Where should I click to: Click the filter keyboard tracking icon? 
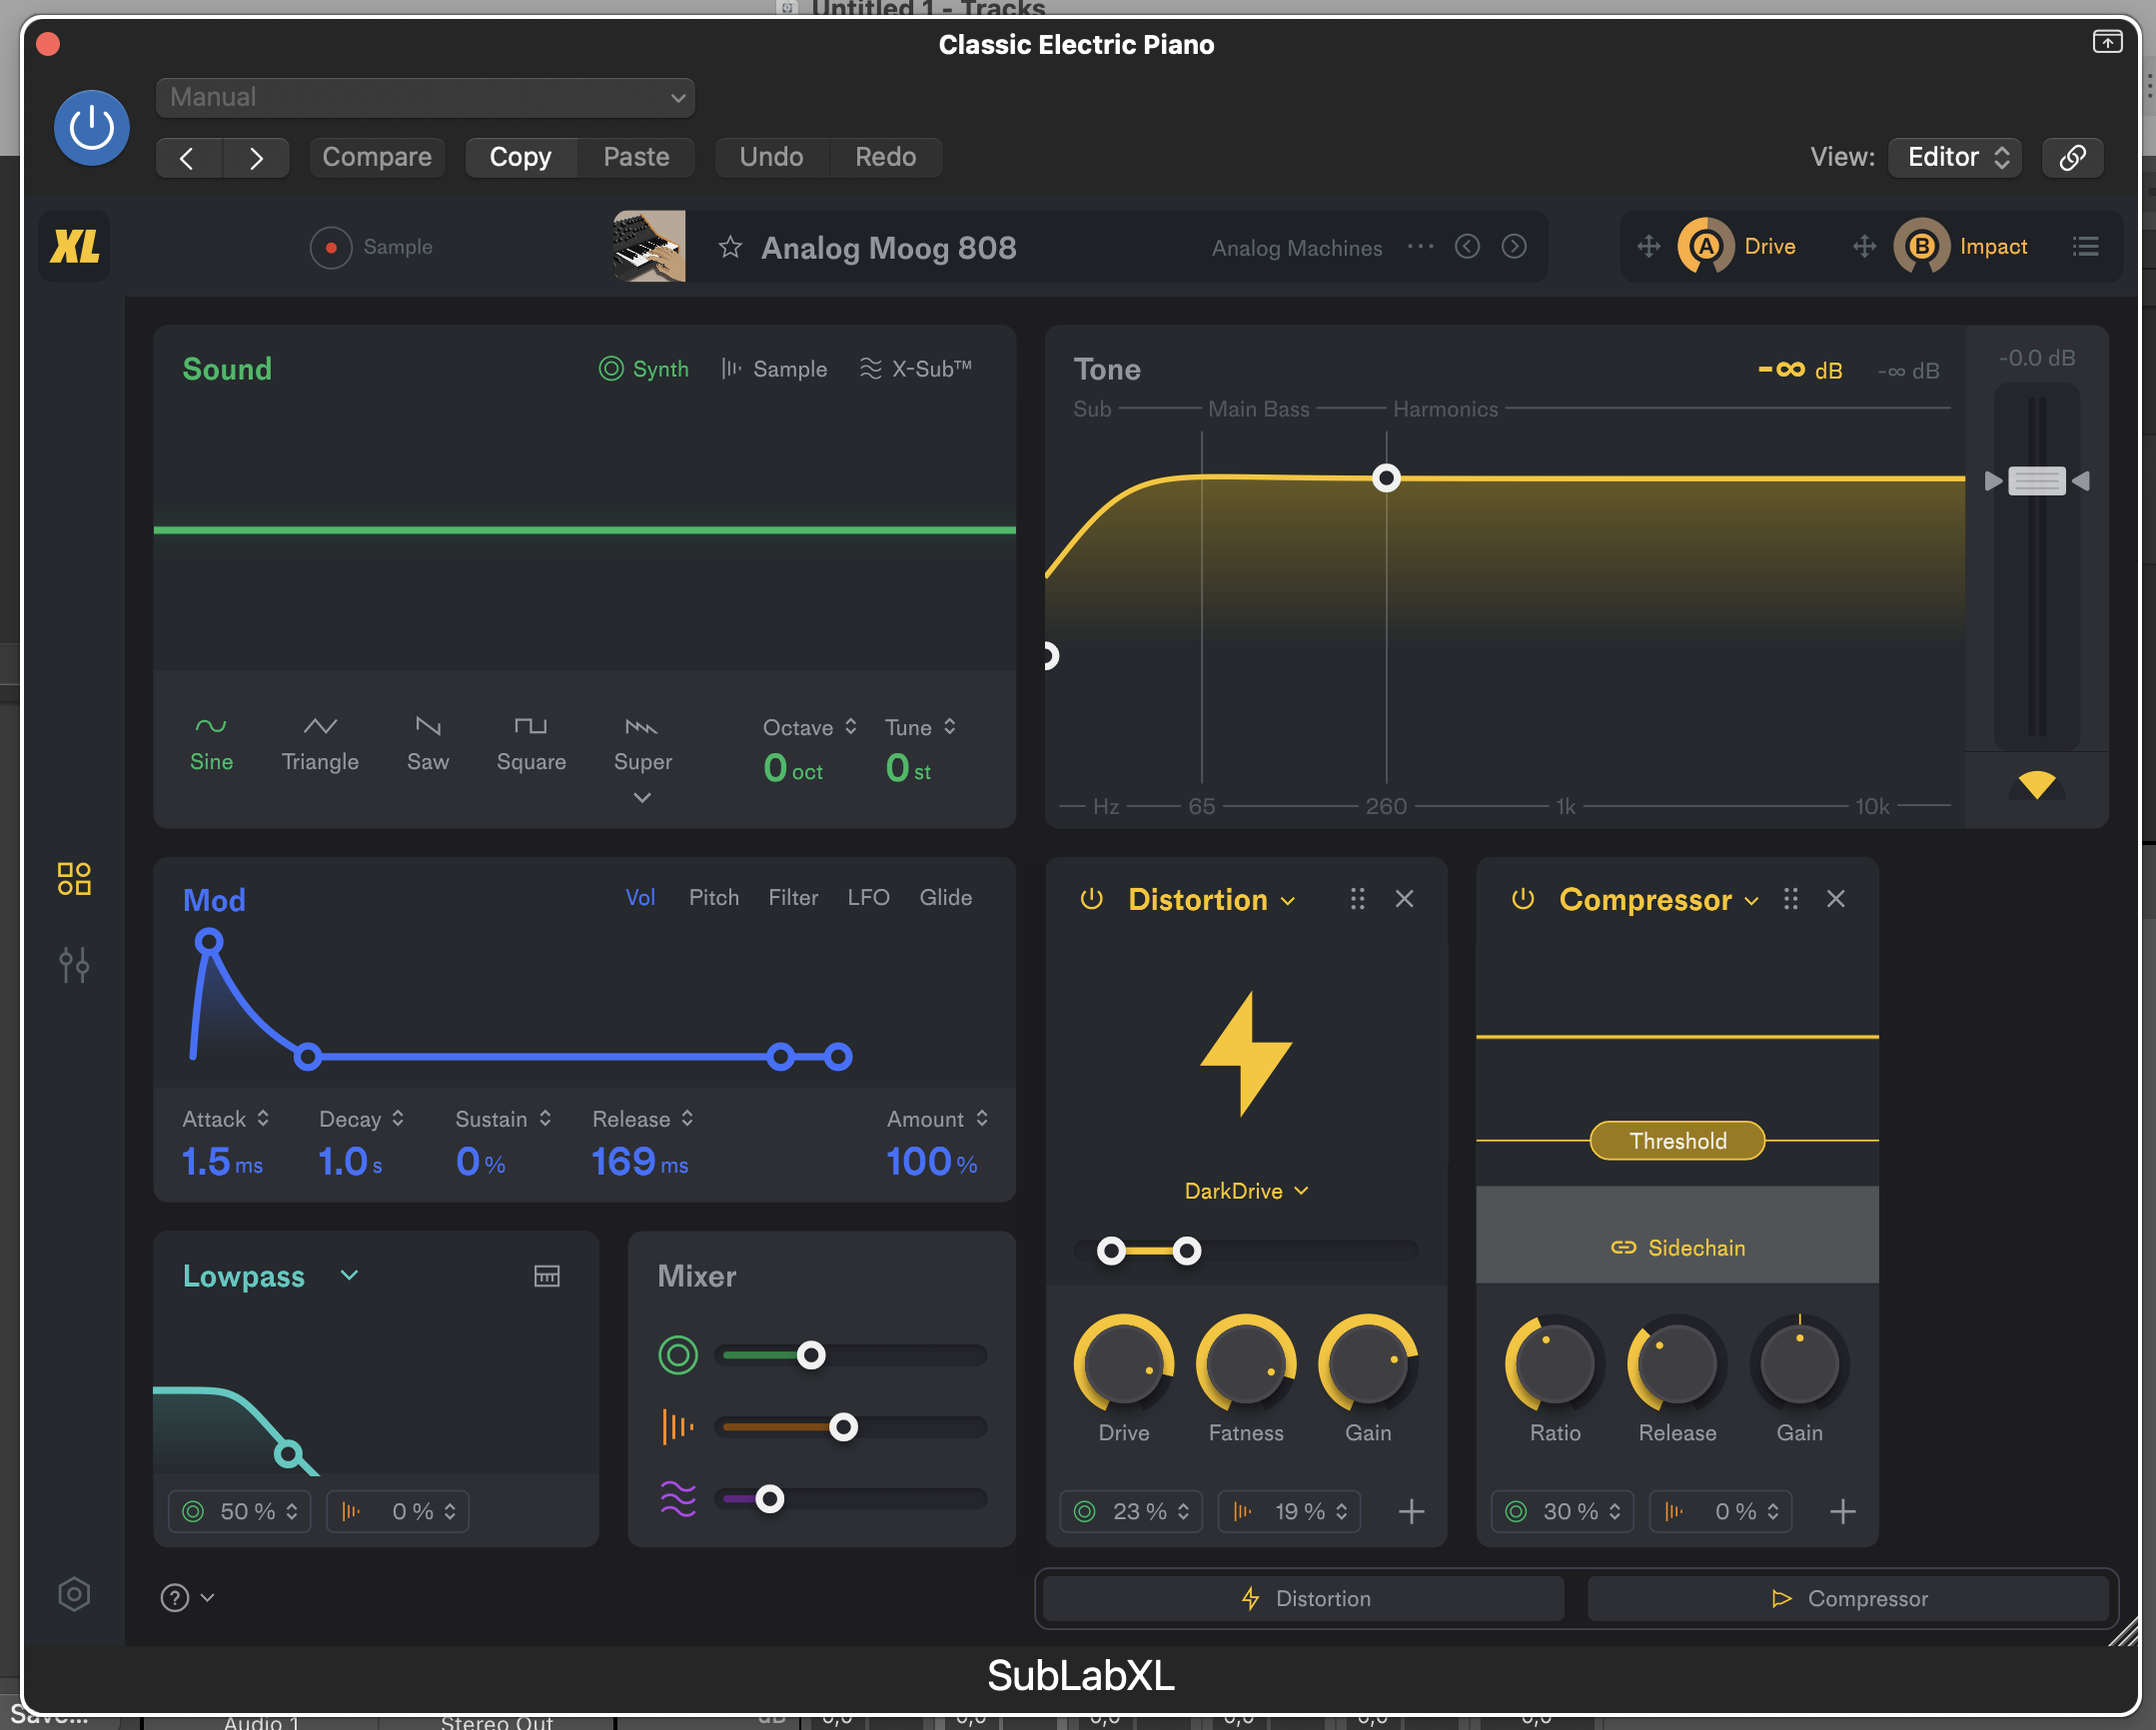547,1276
